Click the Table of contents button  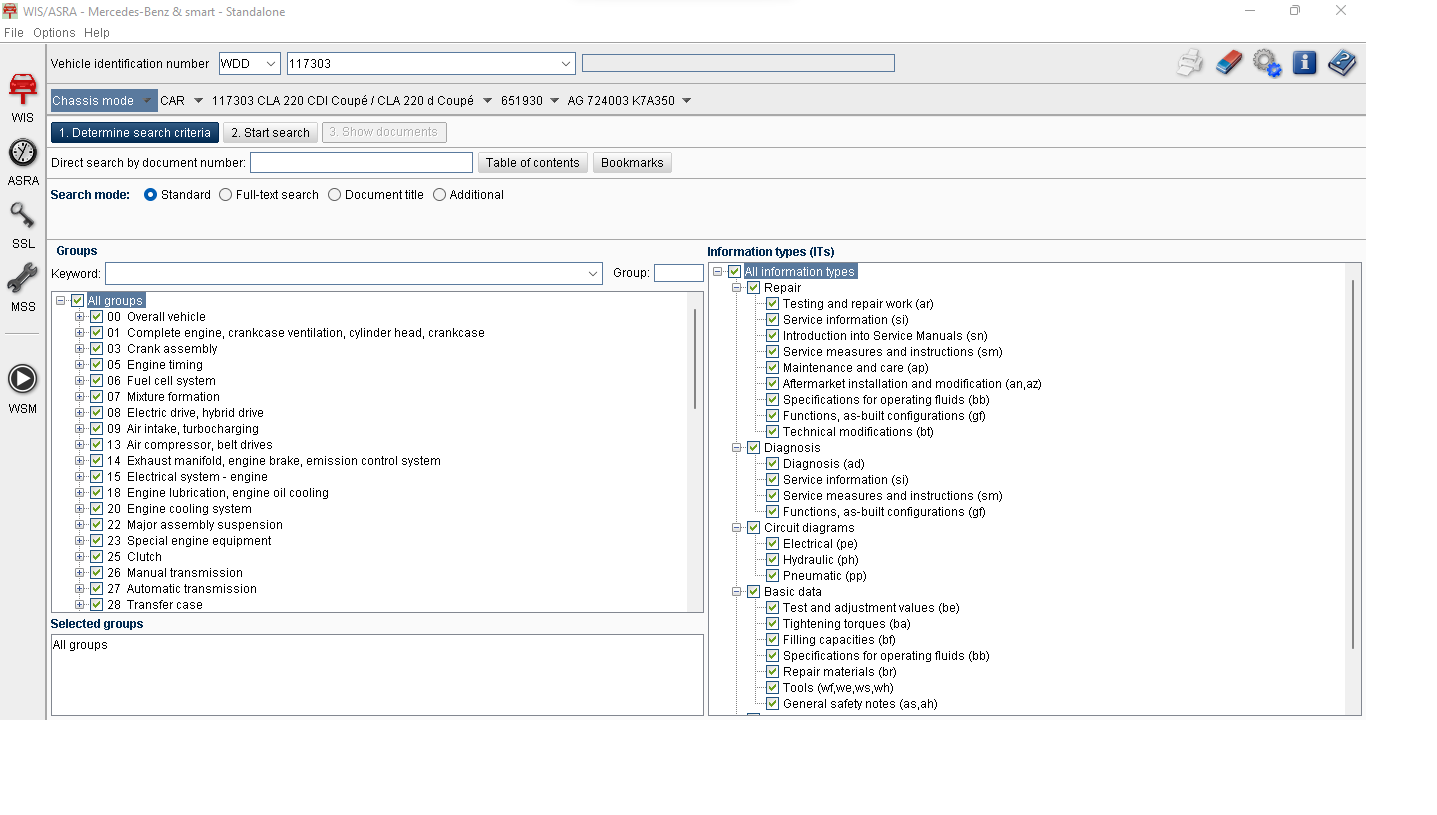click(x=532, y=163)
